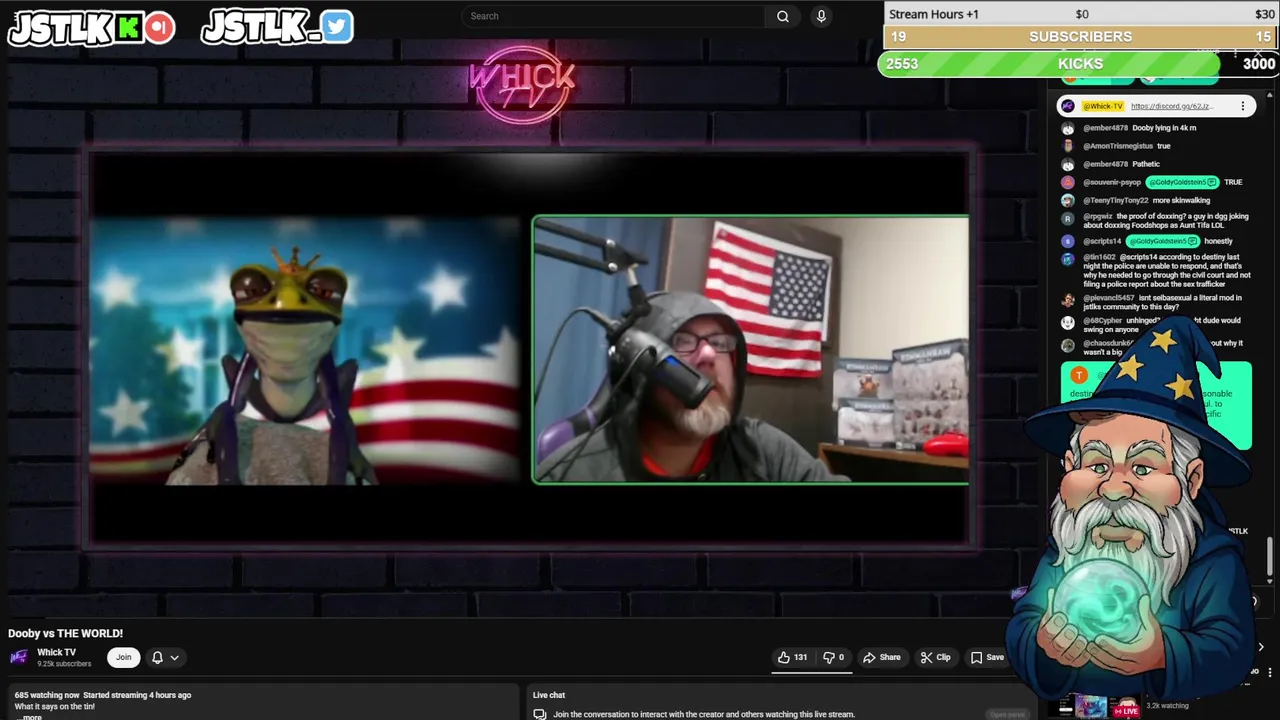Screen dimensions: 1280x720
Task: Click @AmonTrismegistus avatar in chat
Action: [1068, 146]
